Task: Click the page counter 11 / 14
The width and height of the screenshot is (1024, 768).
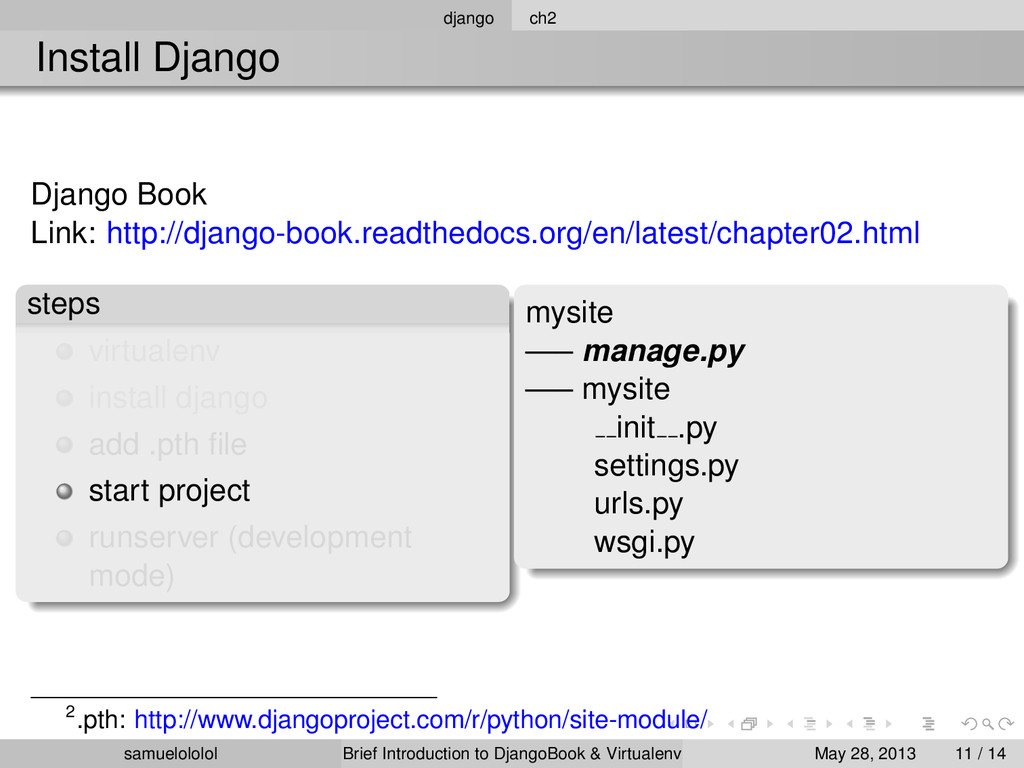Action: 980,754
